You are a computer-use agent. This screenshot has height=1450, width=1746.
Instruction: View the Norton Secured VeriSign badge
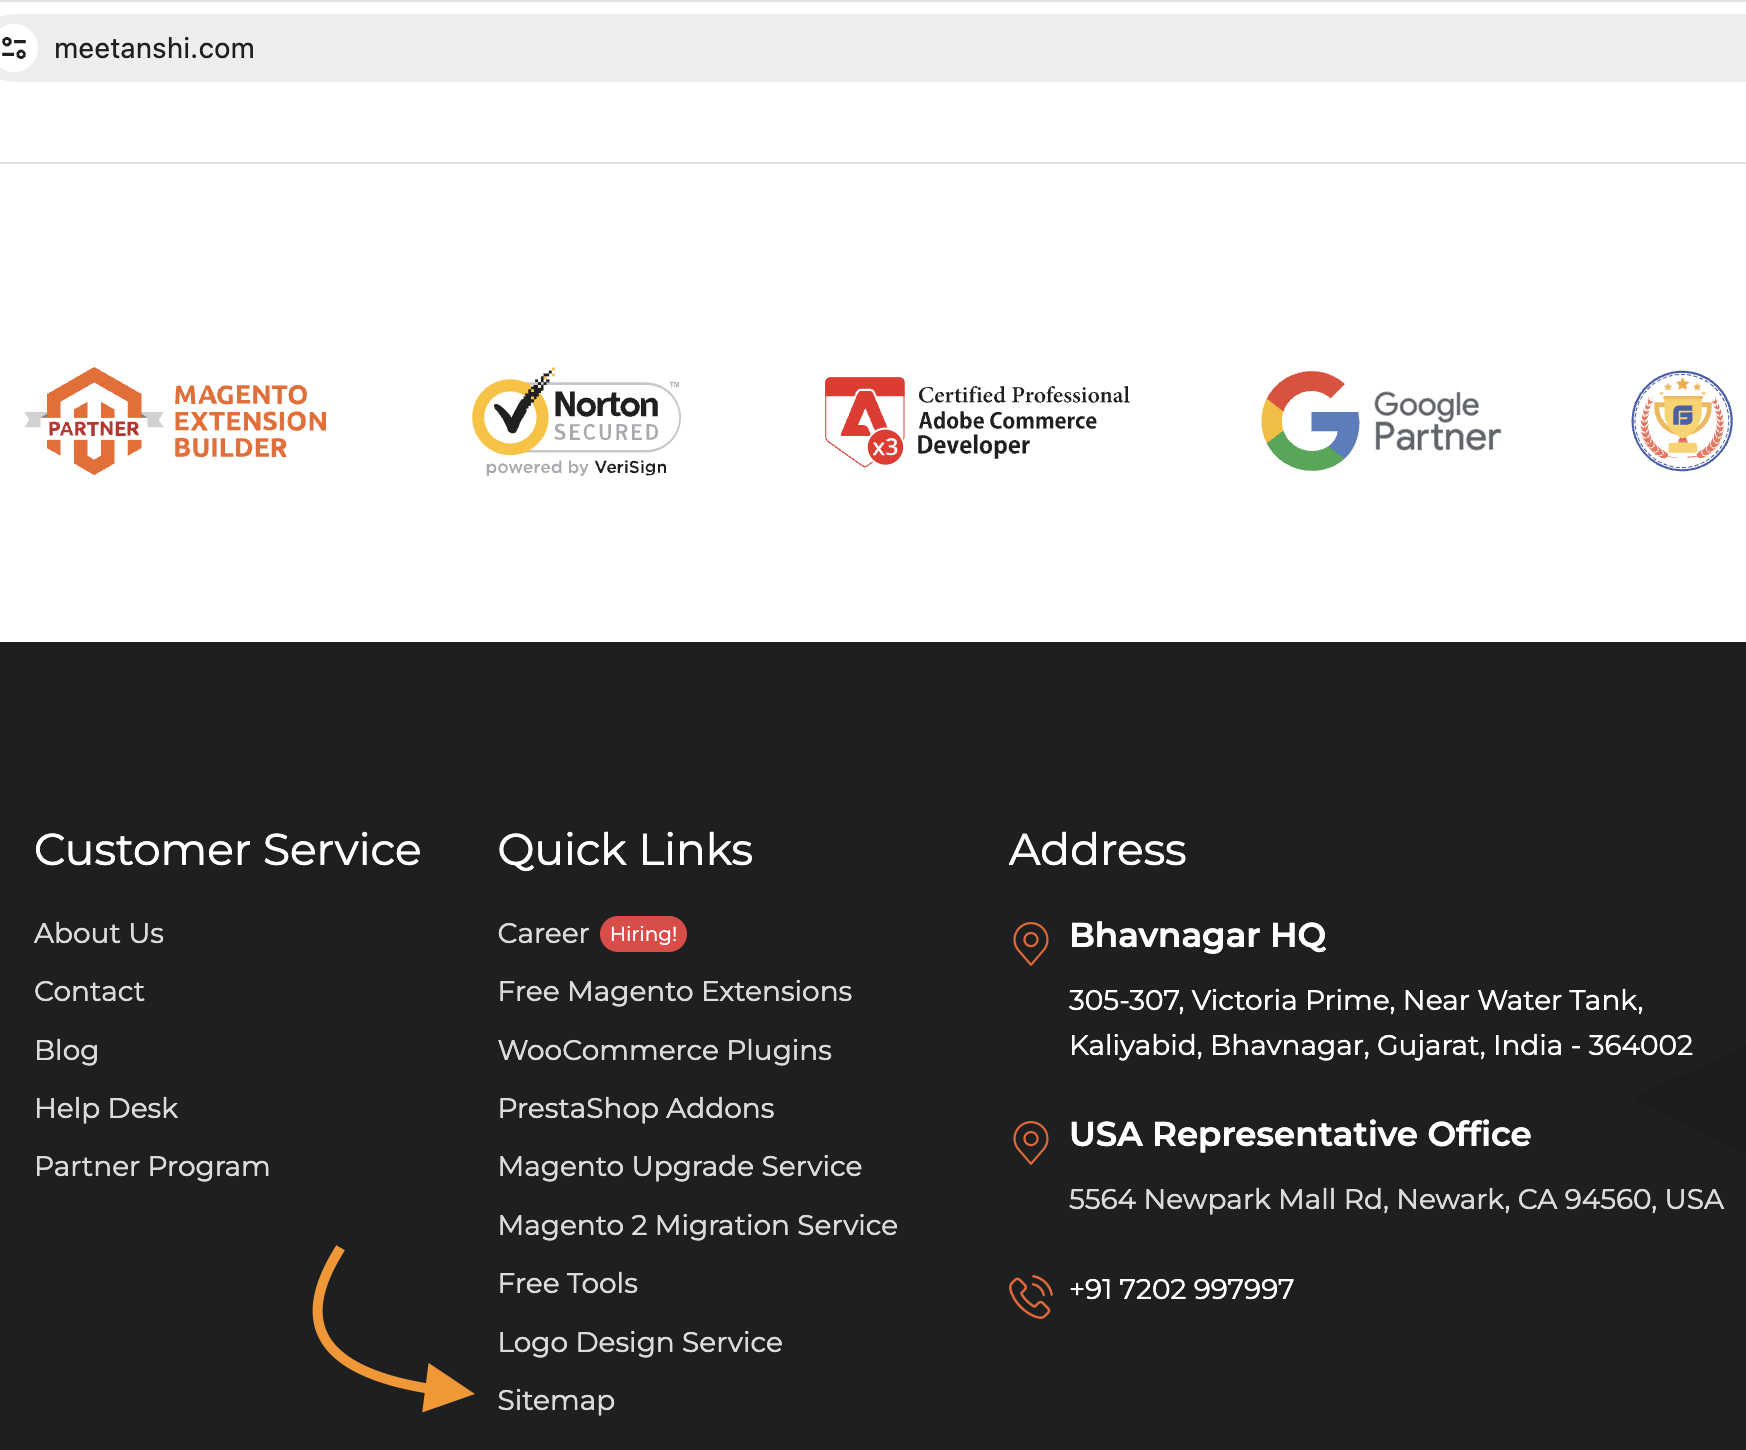576,422
